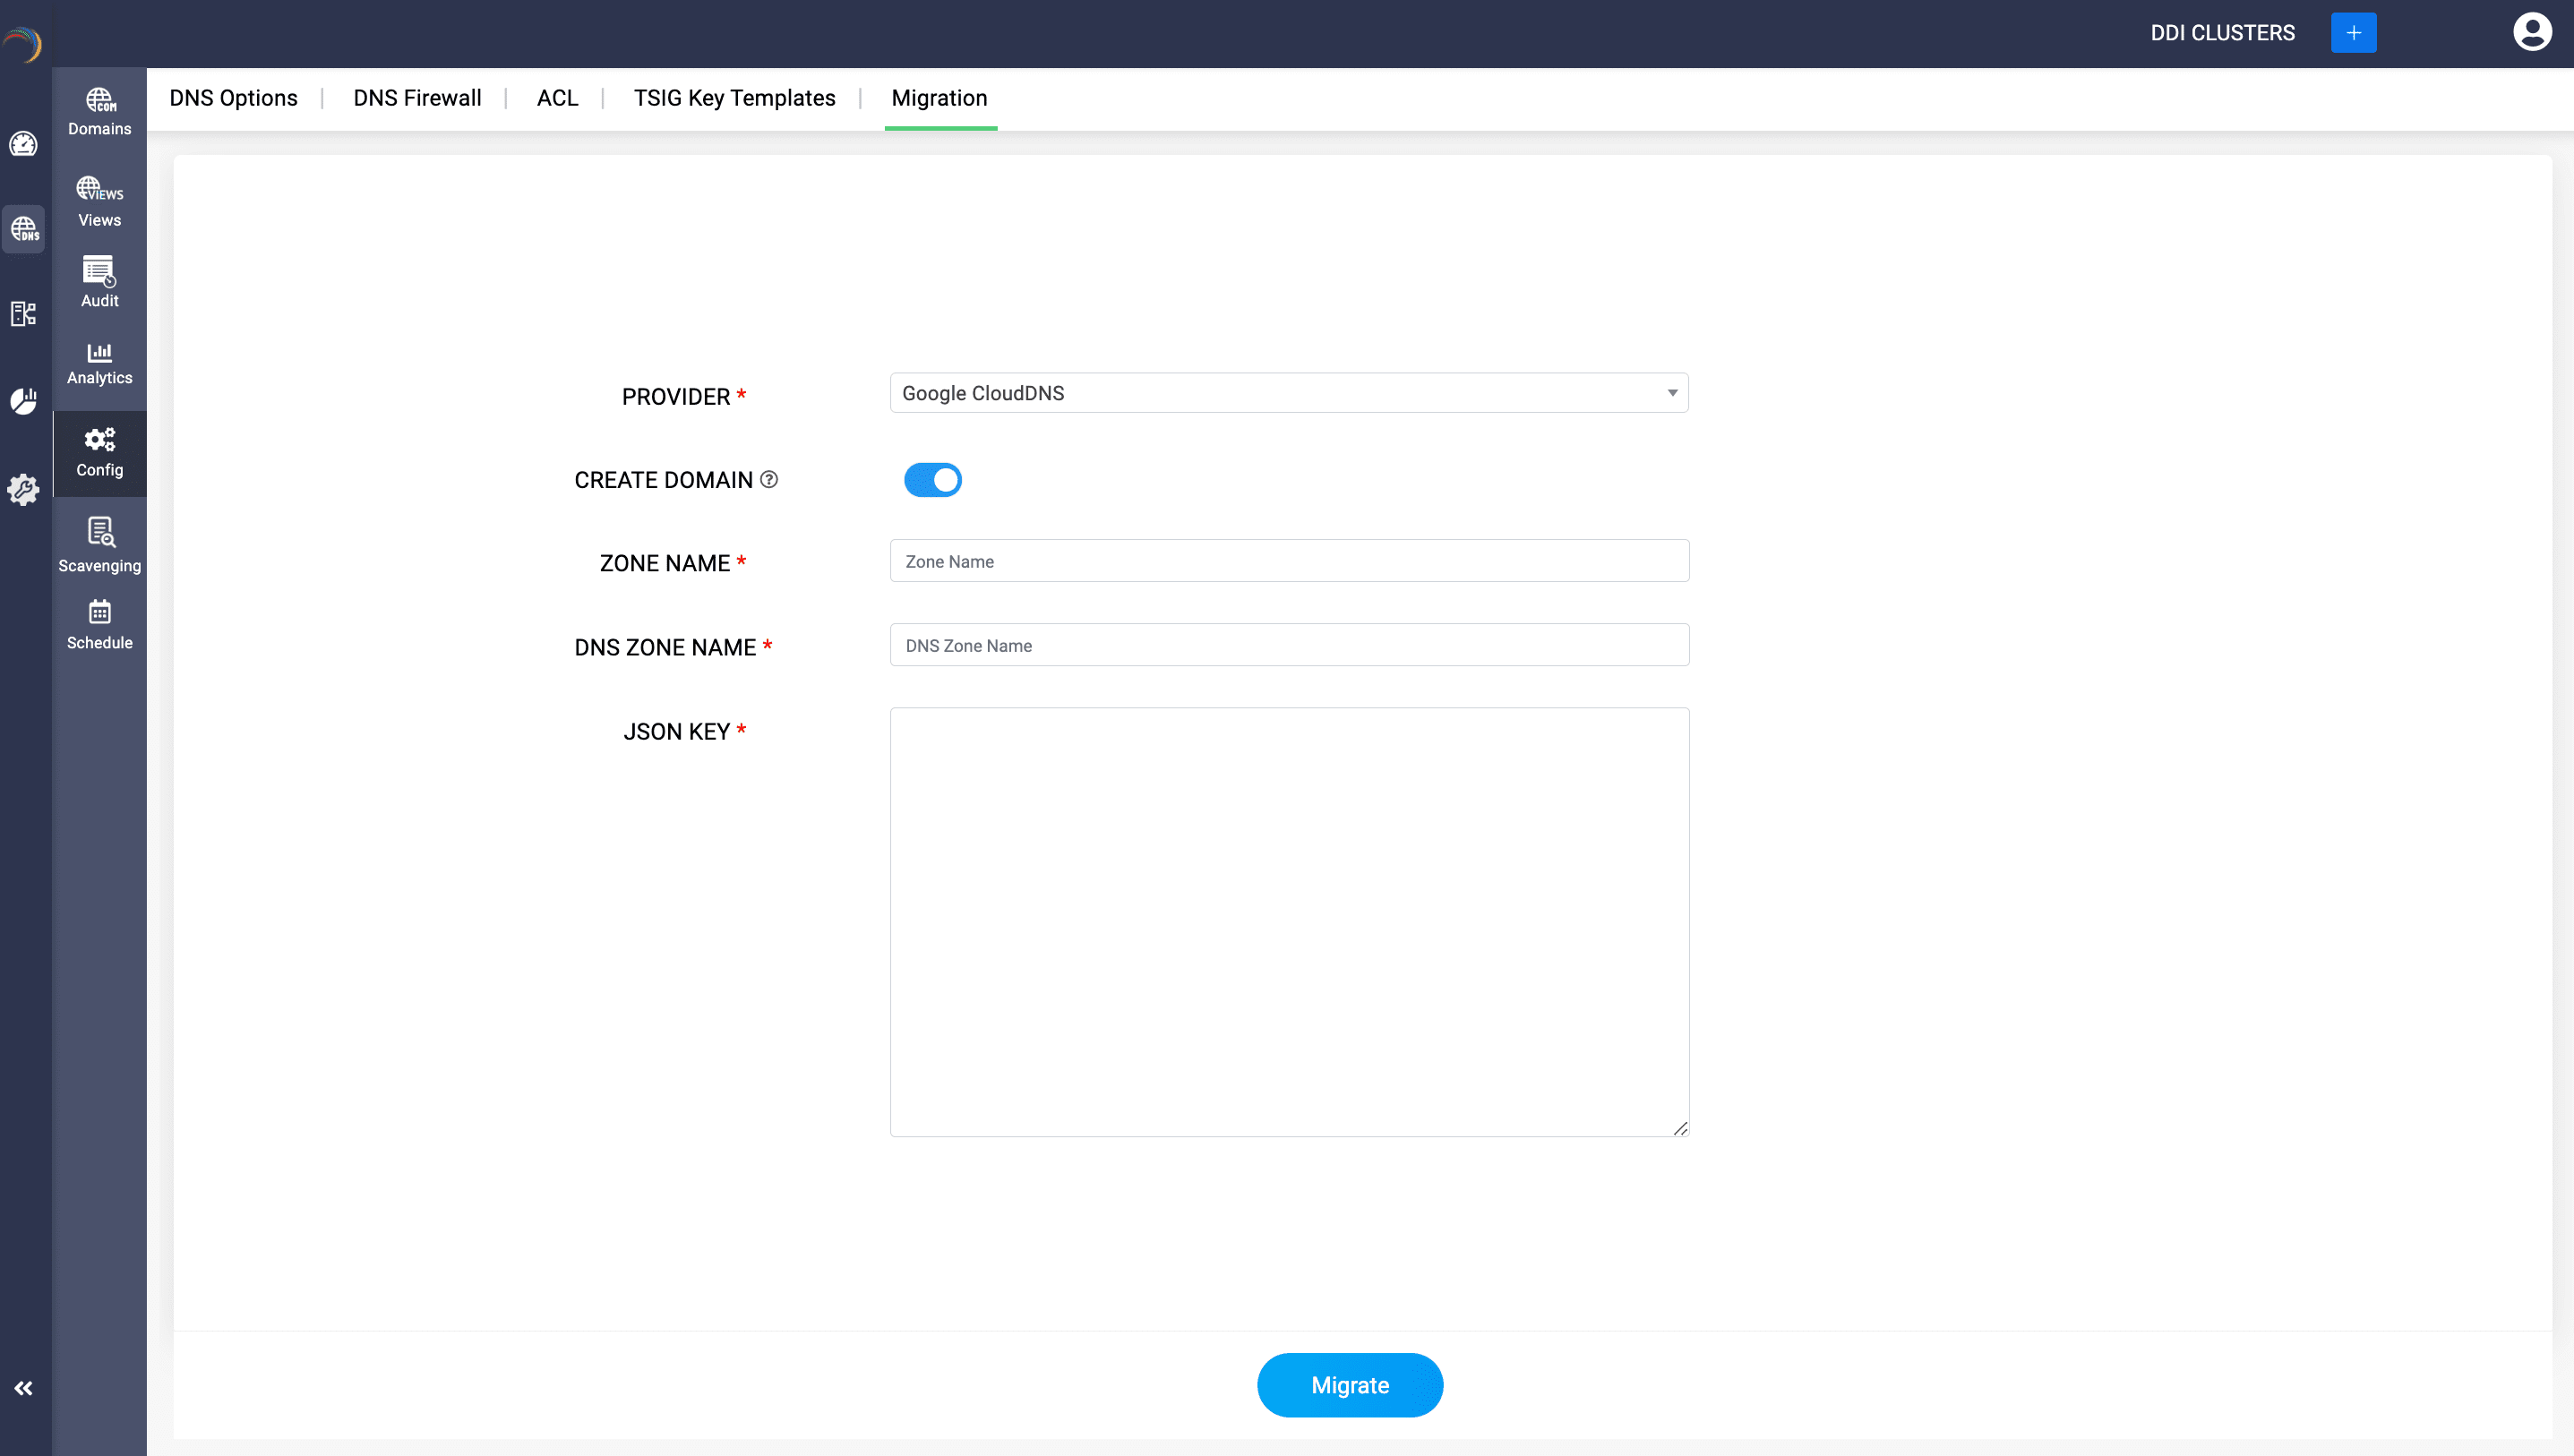Switch to TSIG Key Templates tab
The width and height of the screenshot is (2574, 1456).
click(734, 98)
